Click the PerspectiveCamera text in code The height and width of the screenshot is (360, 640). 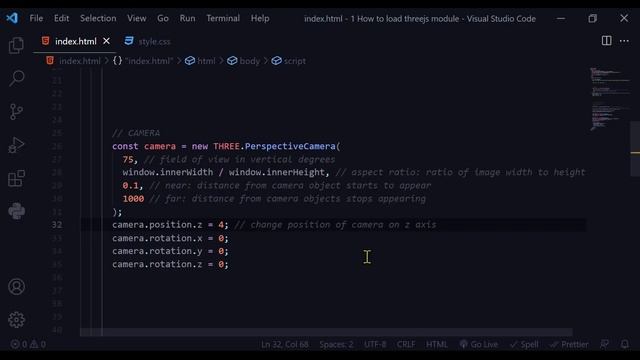290,146
